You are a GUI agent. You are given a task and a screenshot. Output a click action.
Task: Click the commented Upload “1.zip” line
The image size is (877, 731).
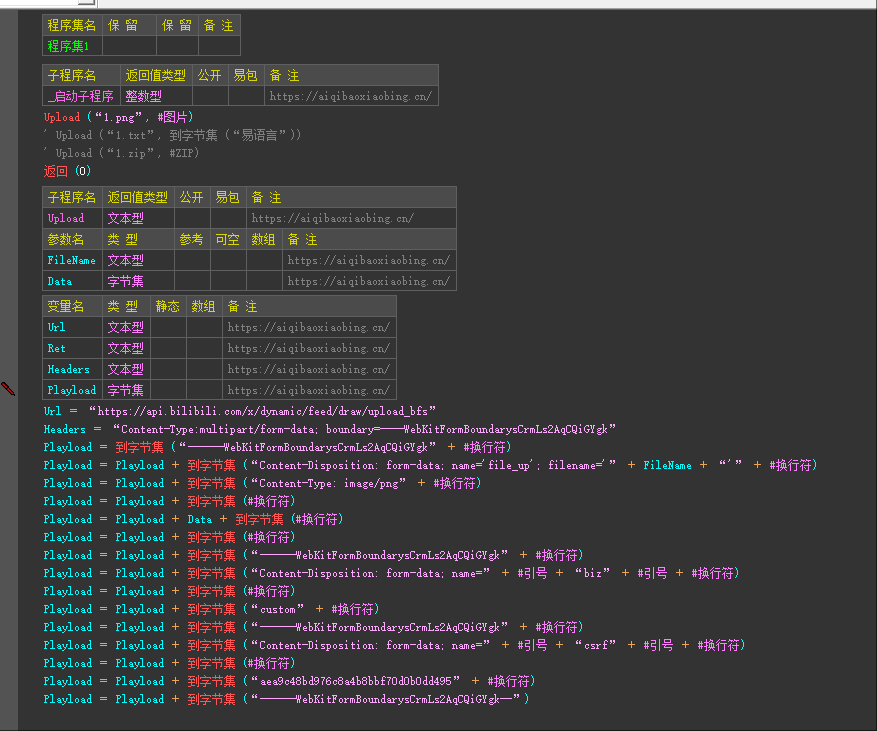[x=121, y=153]
